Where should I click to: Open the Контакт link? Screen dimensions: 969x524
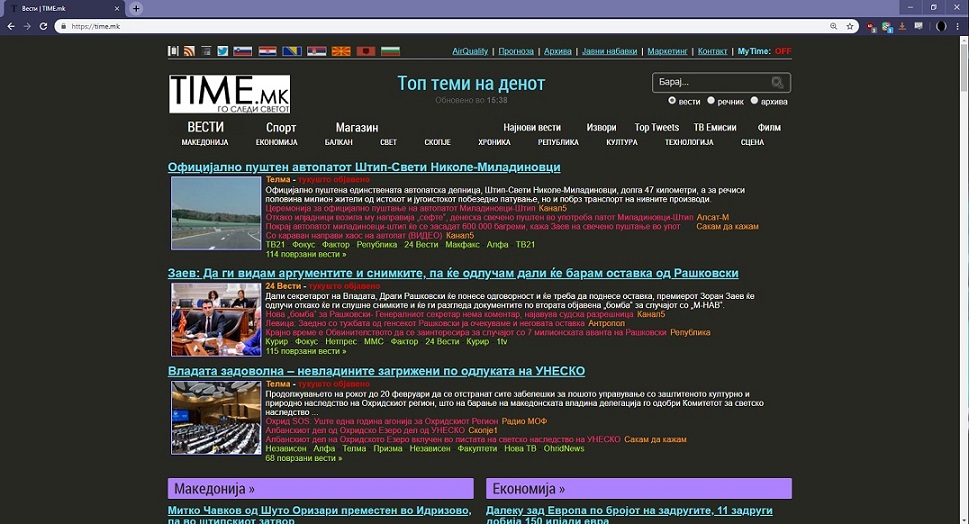point(713,51)
